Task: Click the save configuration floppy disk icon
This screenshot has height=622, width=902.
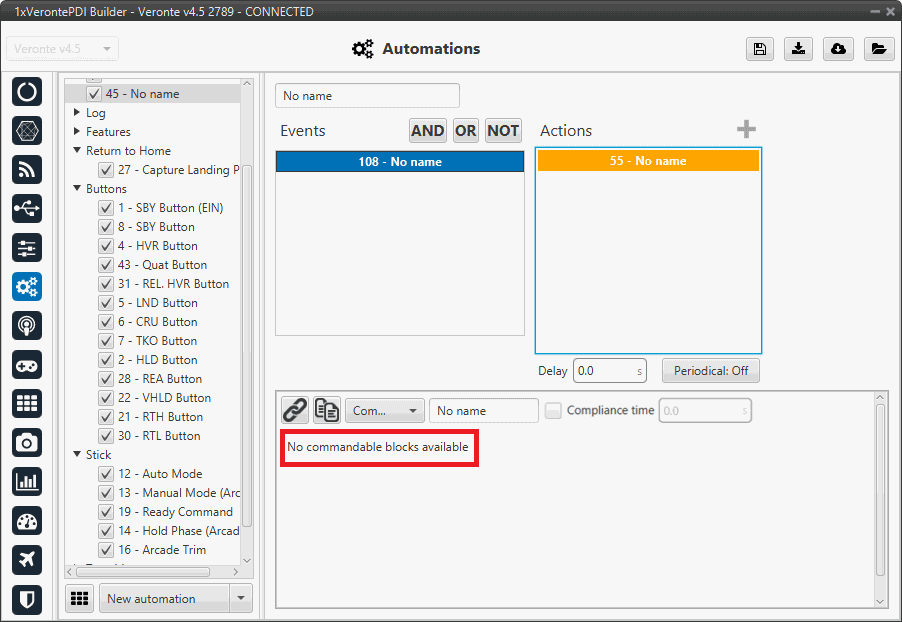Action: [x=760, y=49]
